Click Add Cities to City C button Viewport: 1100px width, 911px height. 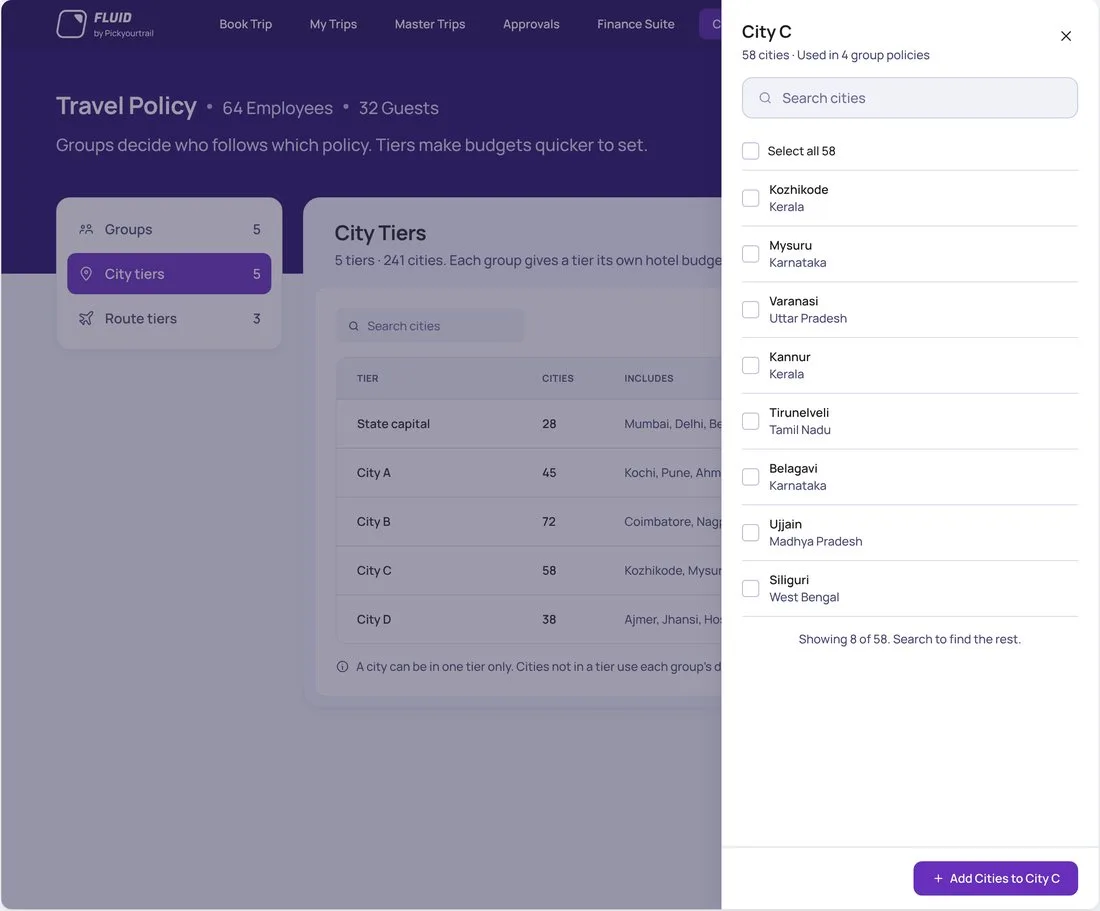point(995,878)
